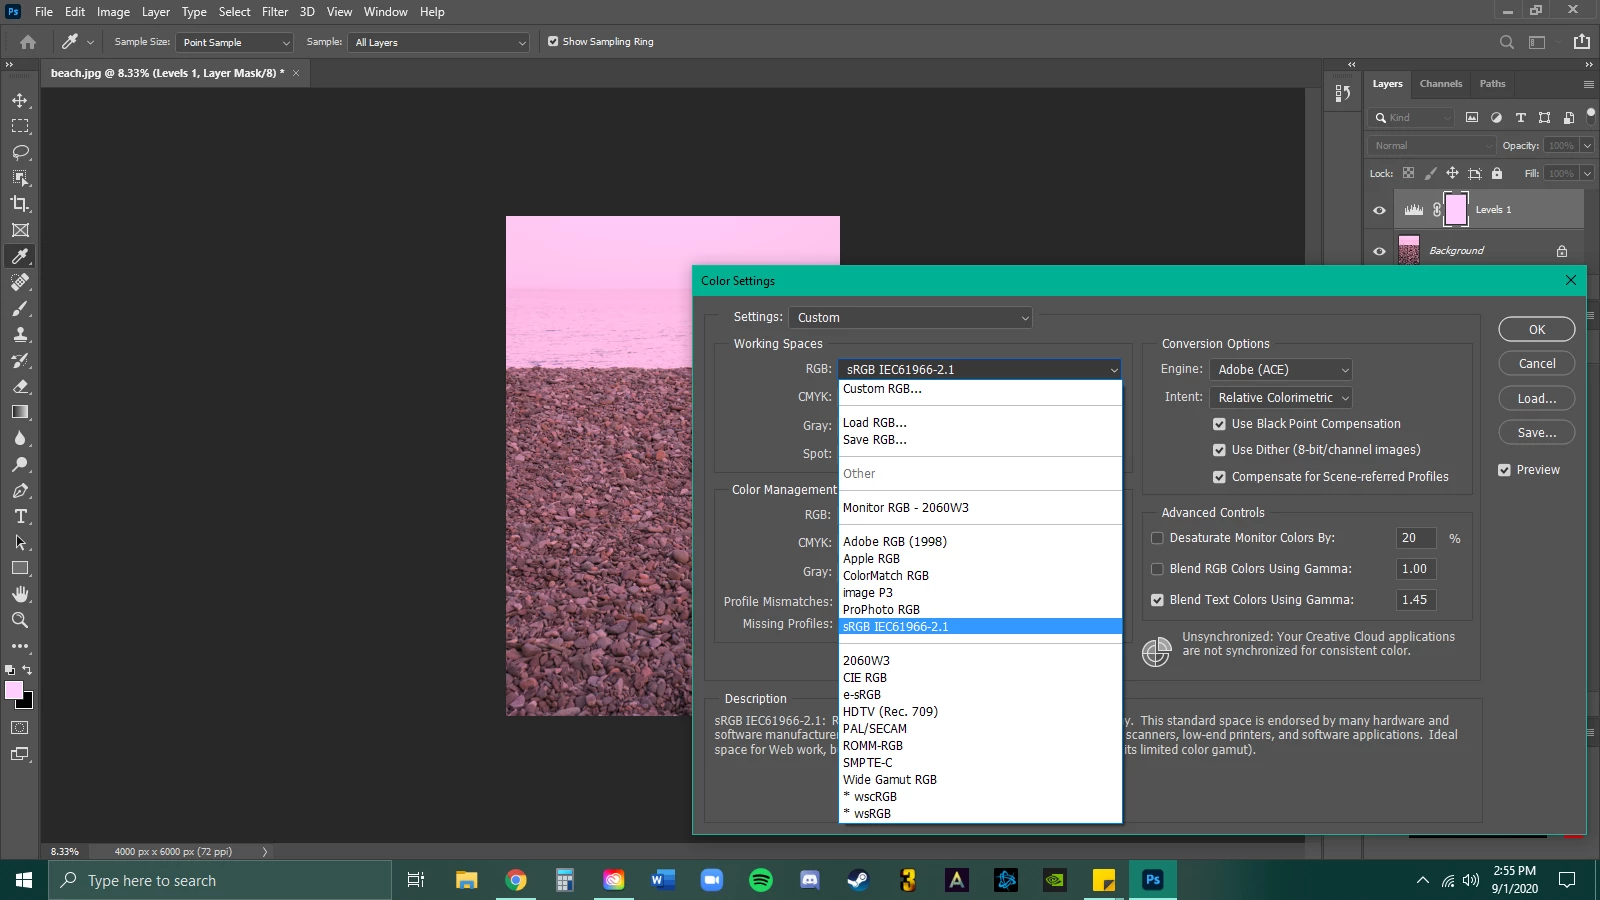Open the Engine Adobe (ACE) dropdown
The width and height of the screenshot is (1600, 900).
pos(1281,370)
